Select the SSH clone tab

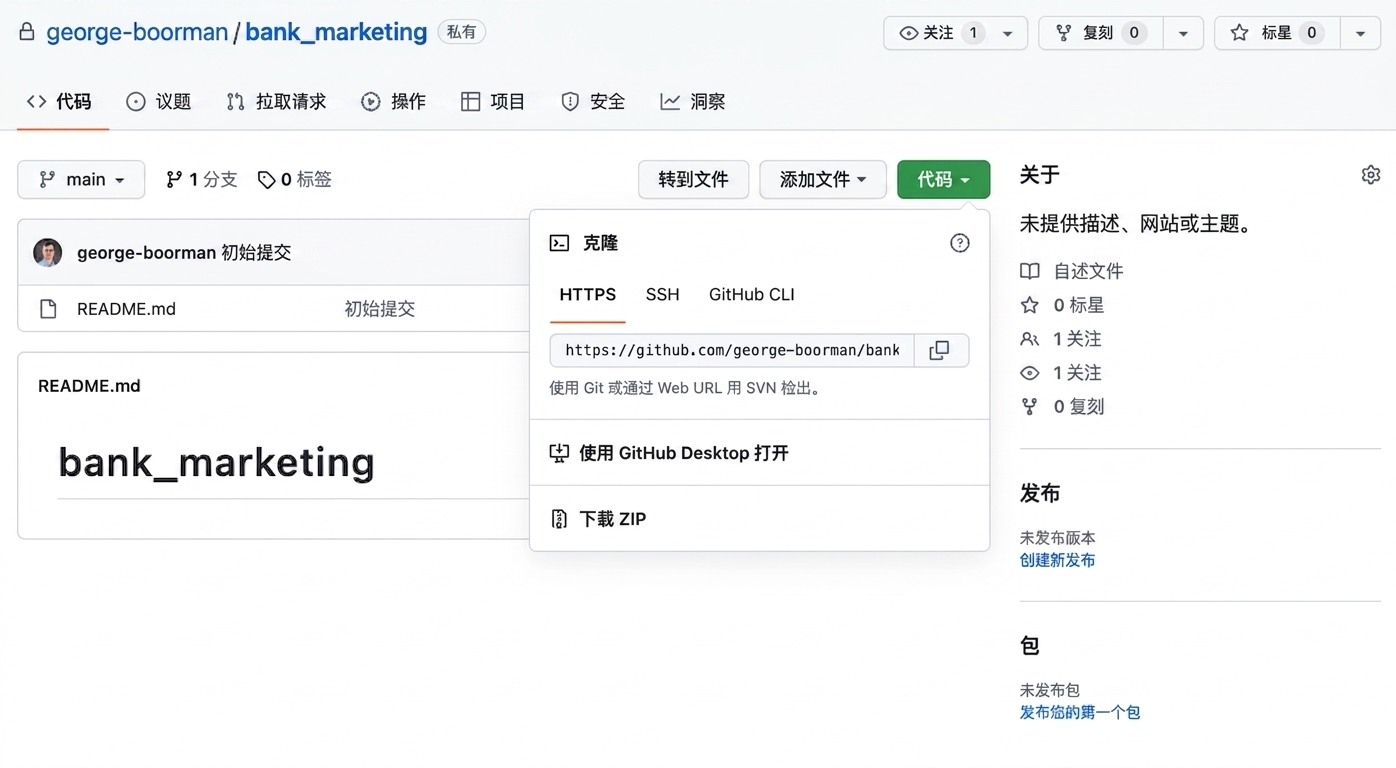pos(662,294)
